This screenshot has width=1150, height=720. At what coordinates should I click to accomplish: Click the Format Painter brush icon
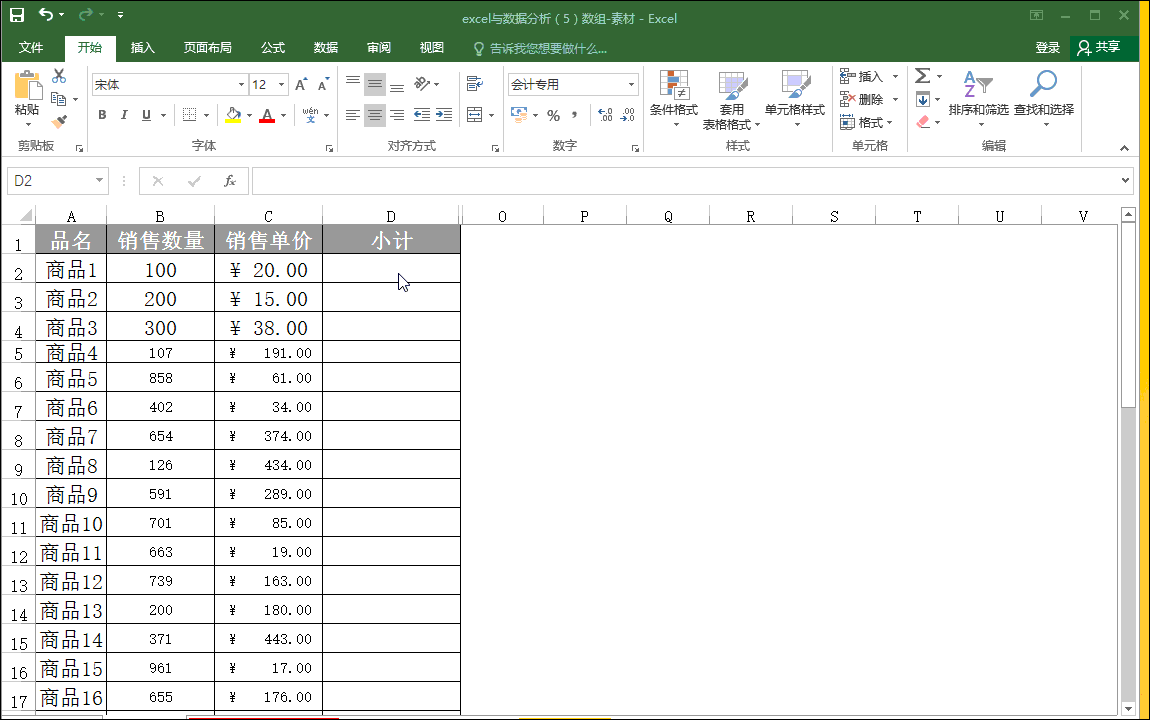coord(59,122)
